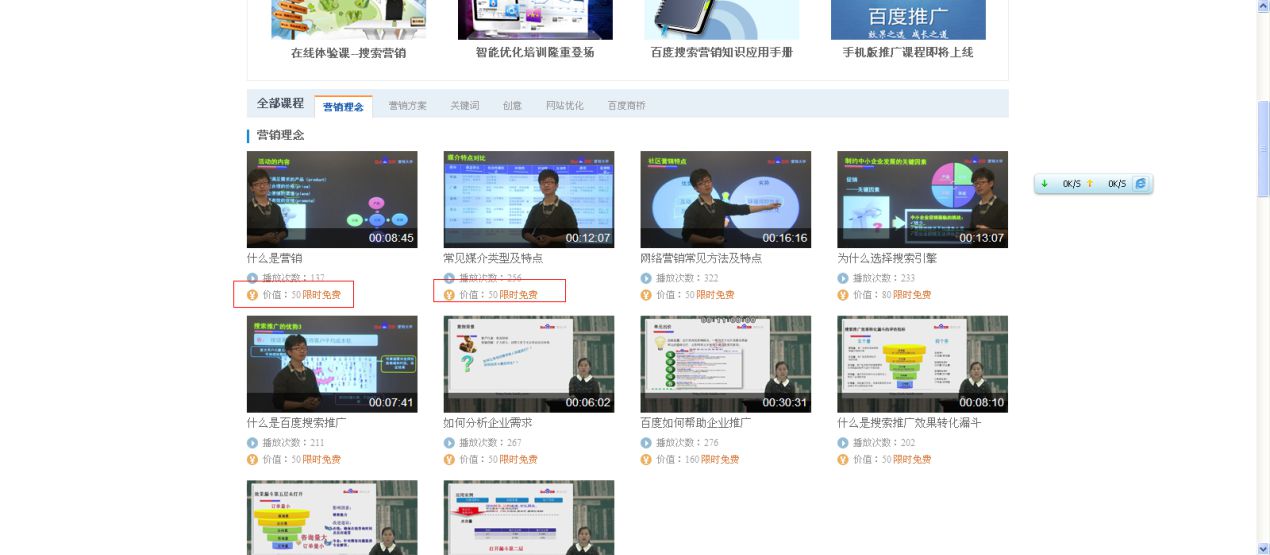Click yellow upload arrow on speed widget
The height and width of the screenshot is (555, 1270).
pyautogui.click(x=1090, y=184)
